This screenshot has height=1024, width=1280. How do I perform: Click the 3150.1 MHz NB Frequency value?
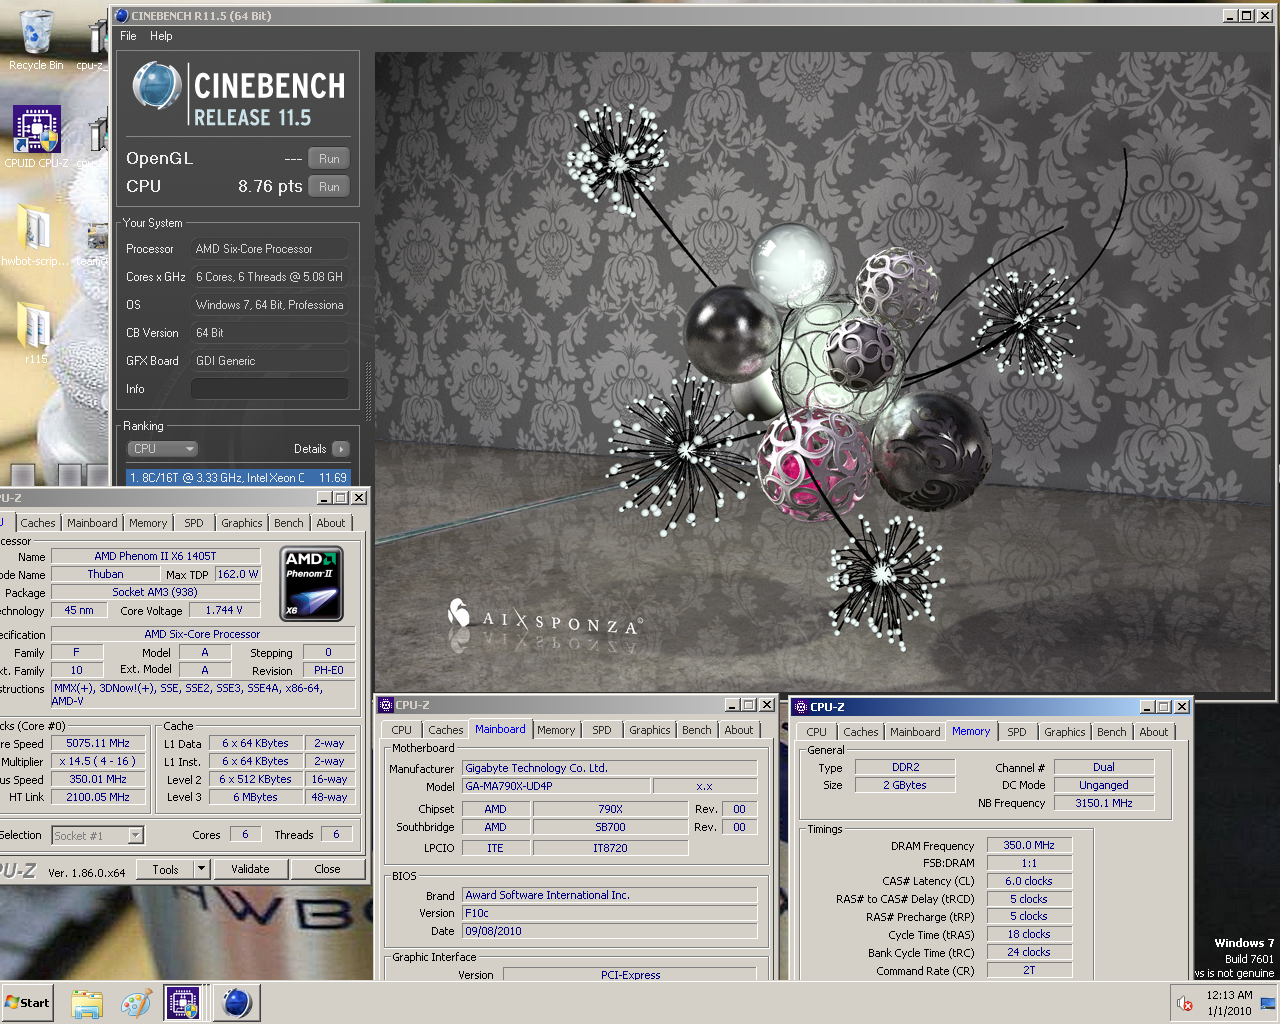(x=1104, y=803)
